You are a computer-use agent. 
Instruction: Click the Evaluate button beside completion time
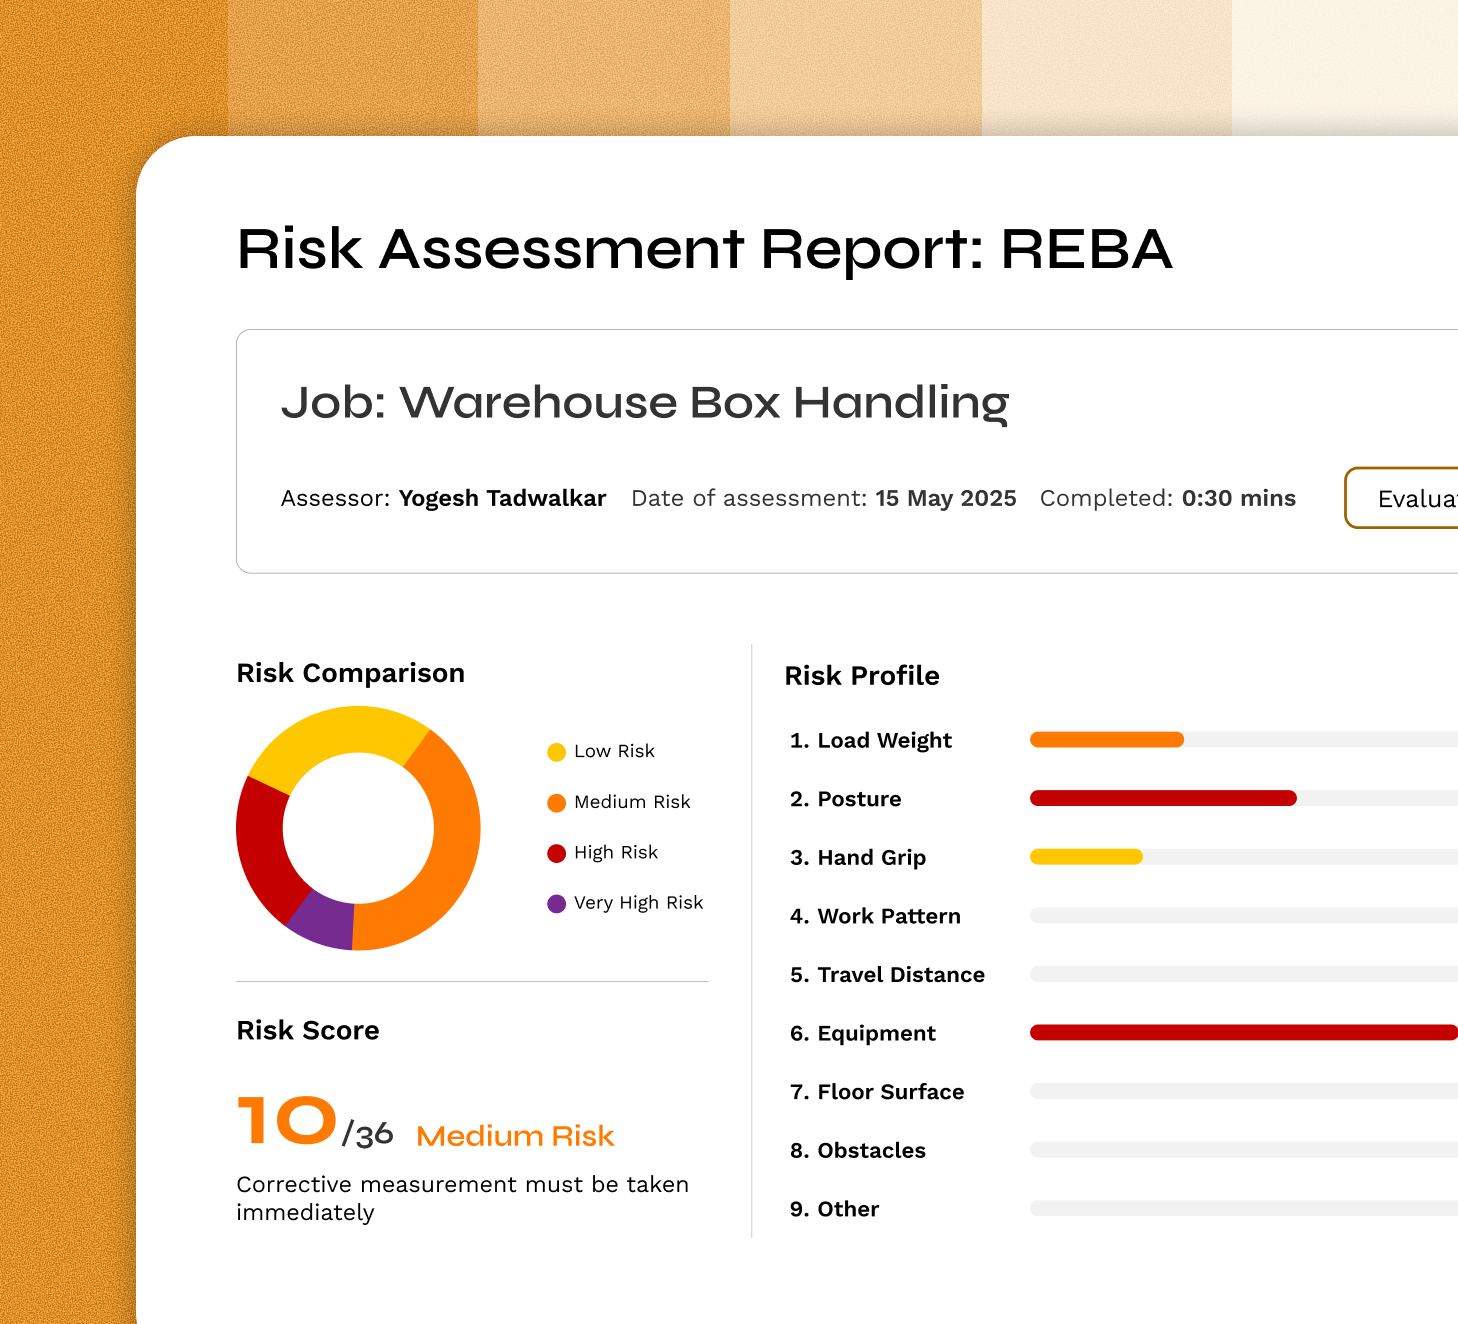tap(1402, 498)
